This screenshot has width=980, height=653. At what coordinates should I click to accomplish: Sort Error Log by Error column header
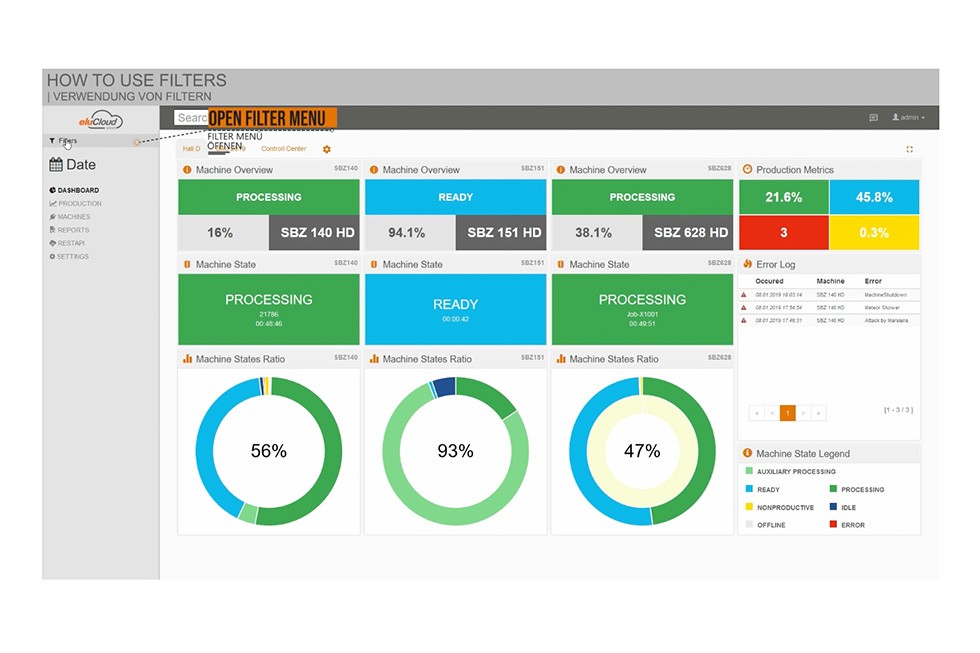pos(872,281)
